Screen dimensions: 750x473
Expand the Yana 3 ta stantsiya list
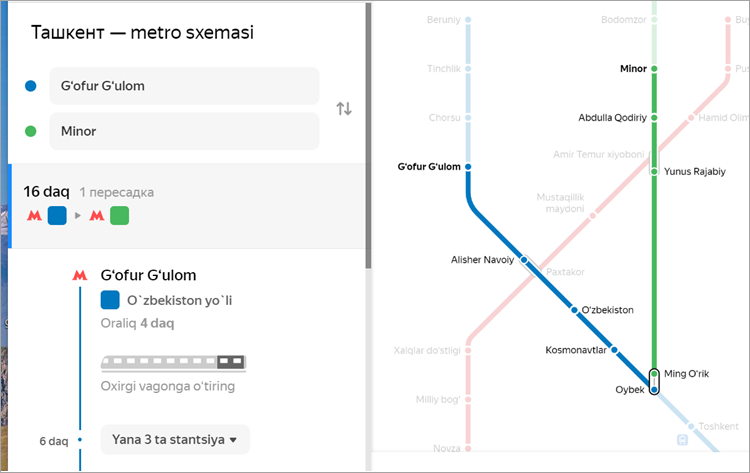(175, 440)
